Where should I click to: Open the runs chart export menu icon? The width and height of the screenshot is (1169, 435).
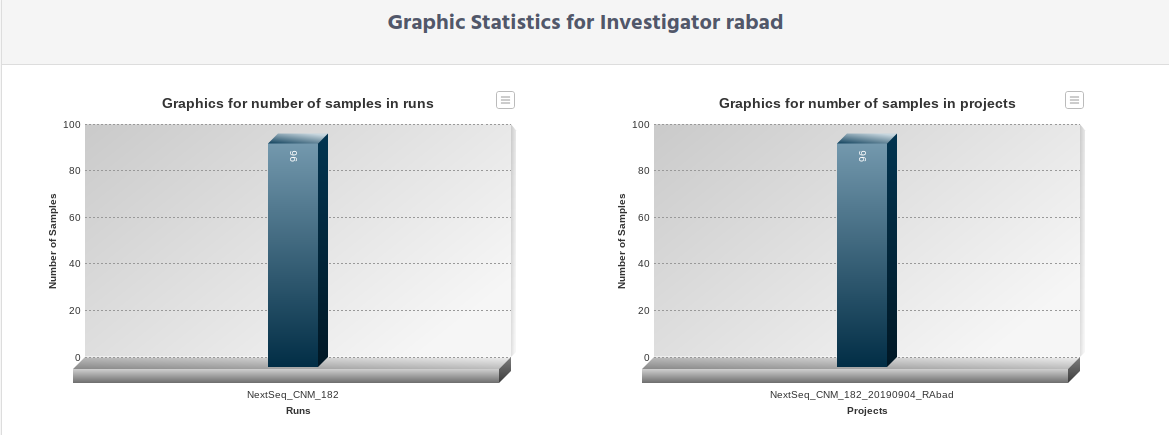505,100
